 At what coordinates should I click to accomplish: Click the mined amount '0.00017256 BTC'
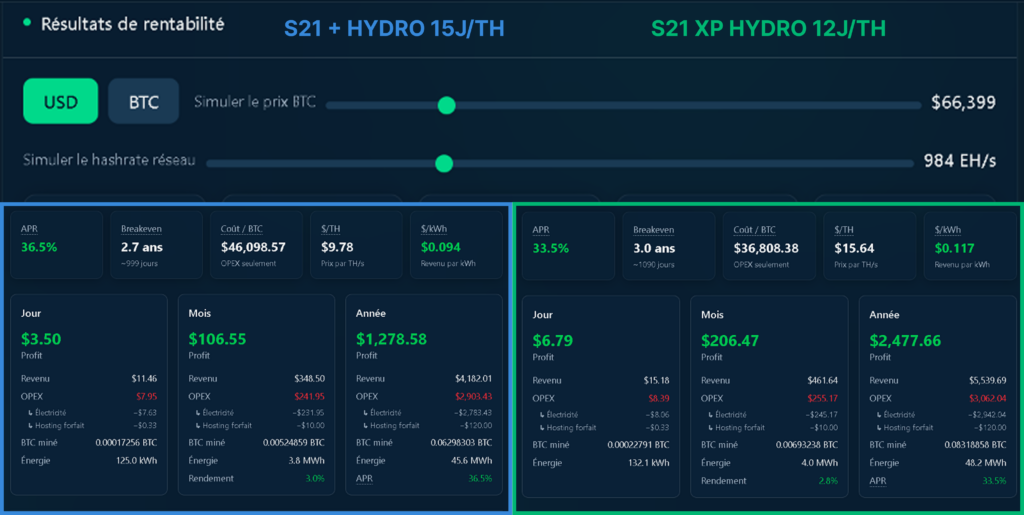[x=126, y=443]
